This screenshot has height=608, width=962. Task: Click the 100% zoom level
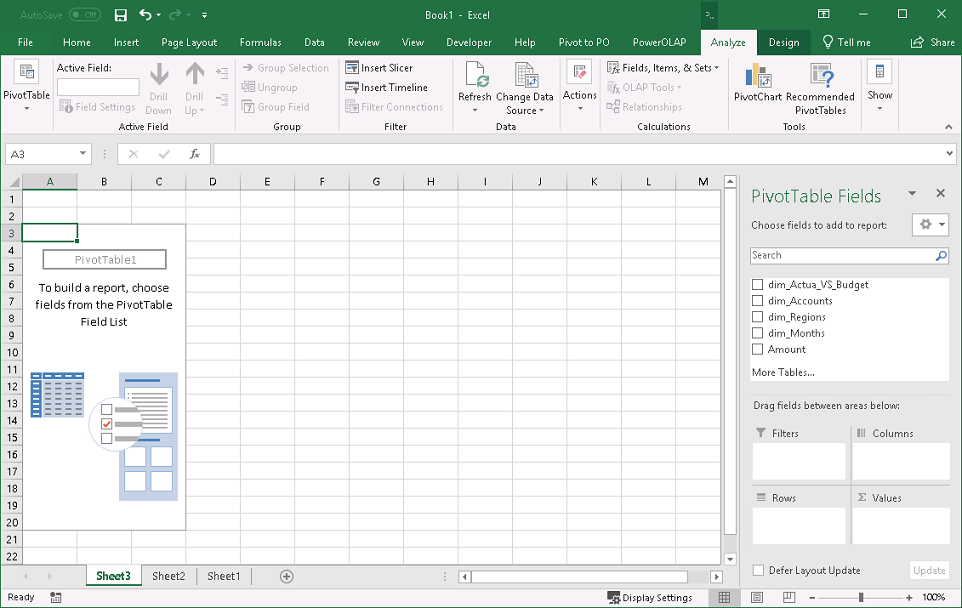934,597
